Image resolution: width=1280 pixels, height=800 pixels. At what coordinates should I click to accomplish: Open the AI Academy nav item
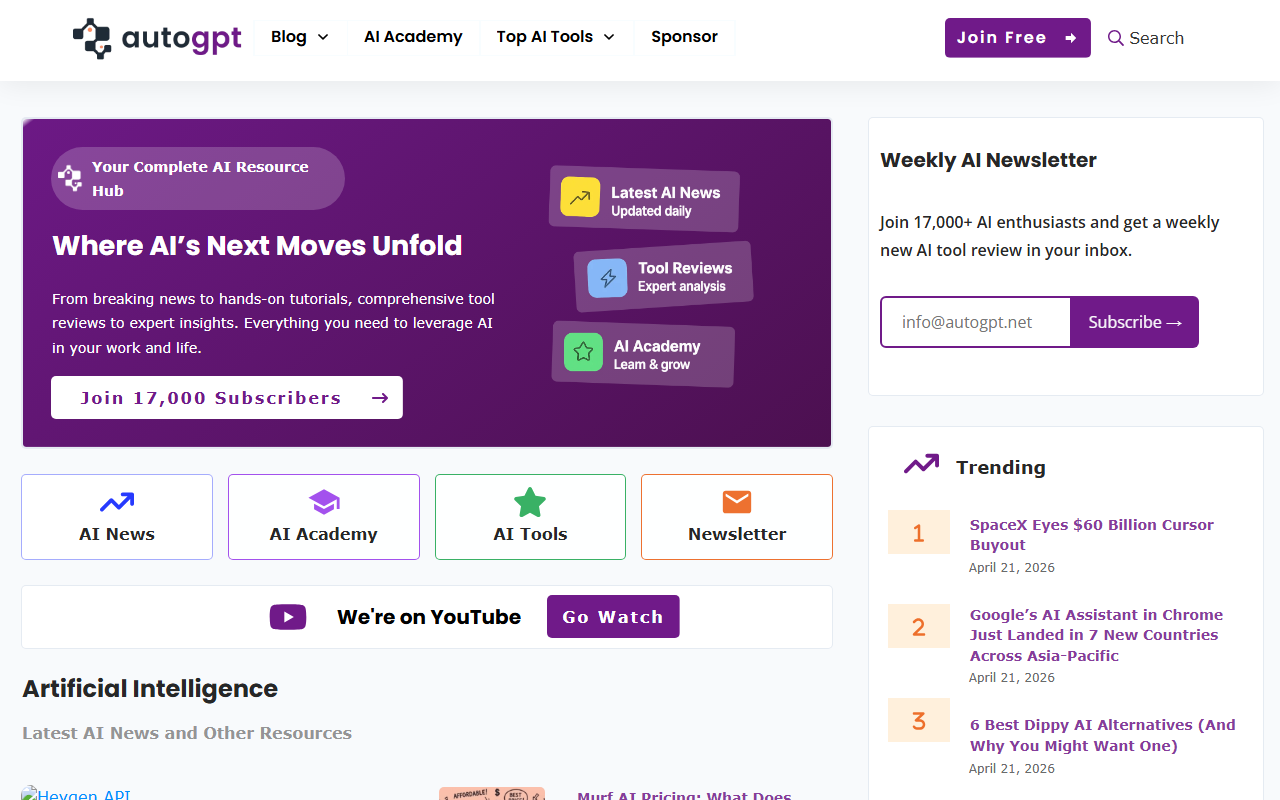click(x=413, y=37)
